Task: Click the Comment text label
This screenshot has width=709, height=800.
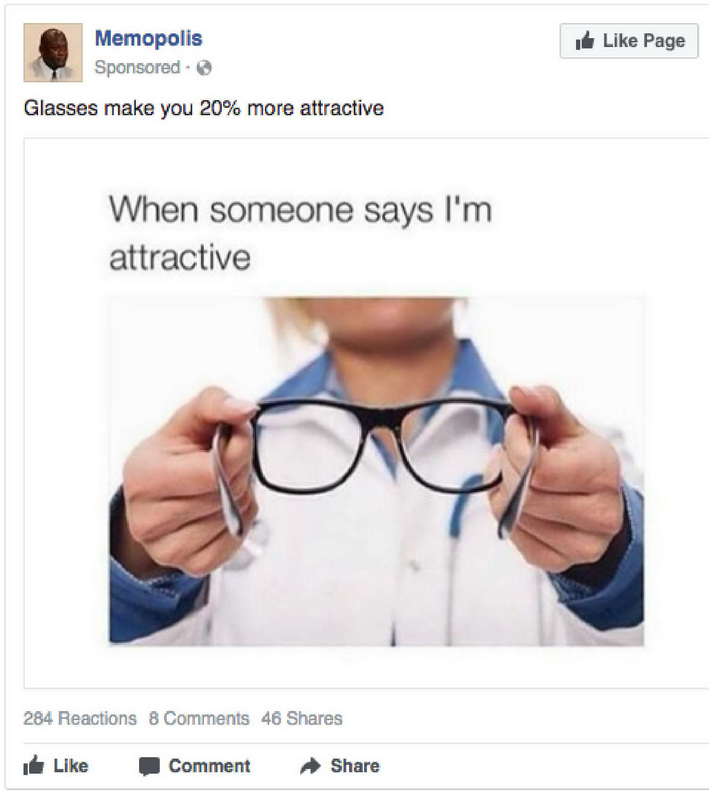Action: [210, 766]
